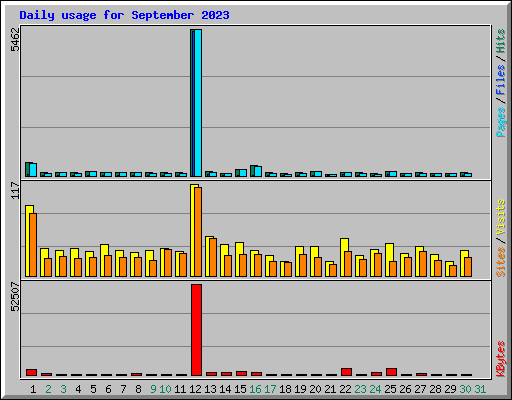This screenshot has height=400, width=512.
Task: Select day 25 on the x-axis
Action: 390,389
